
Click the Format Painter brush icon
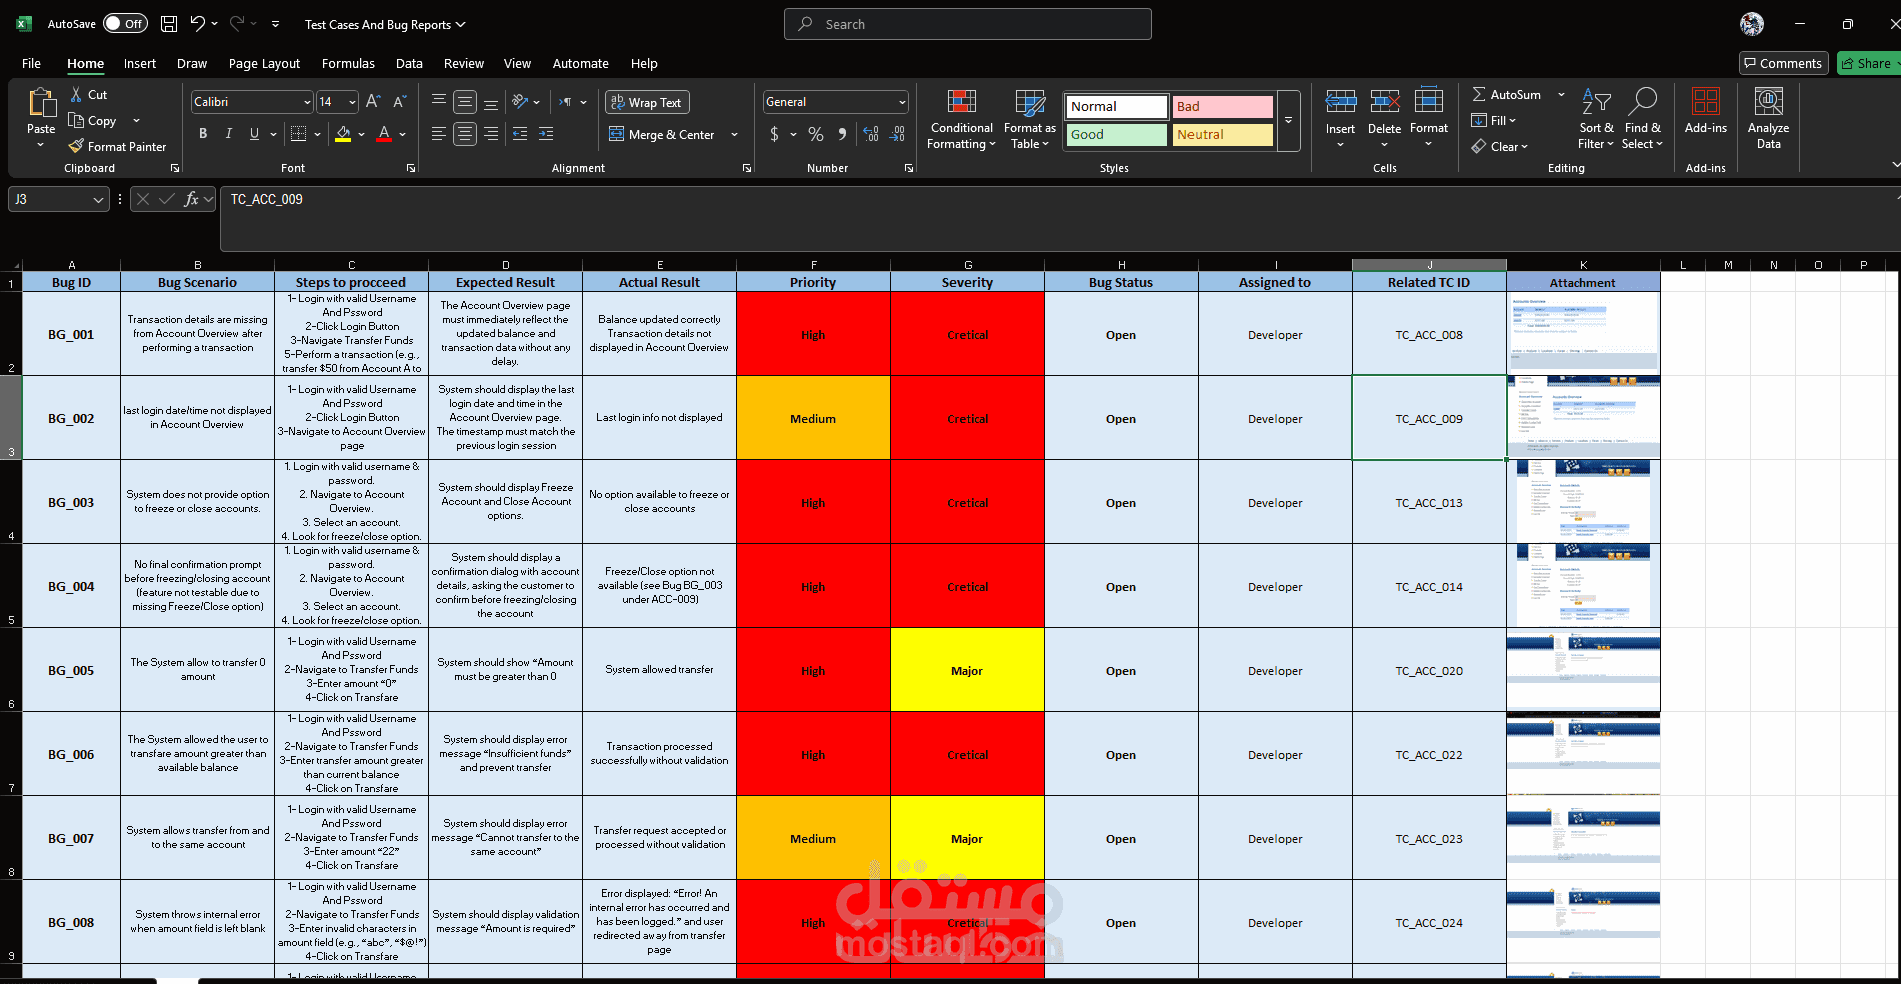(76, 146)
